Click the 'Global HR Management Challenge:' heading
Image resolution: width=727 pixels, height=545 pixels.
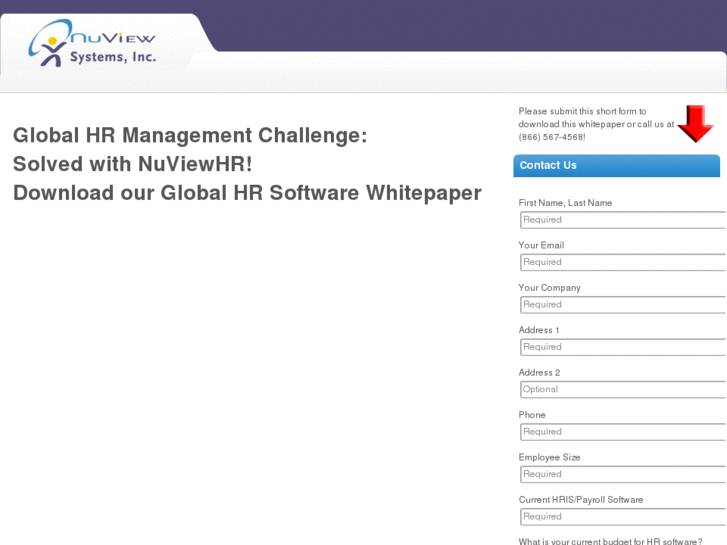pyautogui.click(x=190, y=135)
